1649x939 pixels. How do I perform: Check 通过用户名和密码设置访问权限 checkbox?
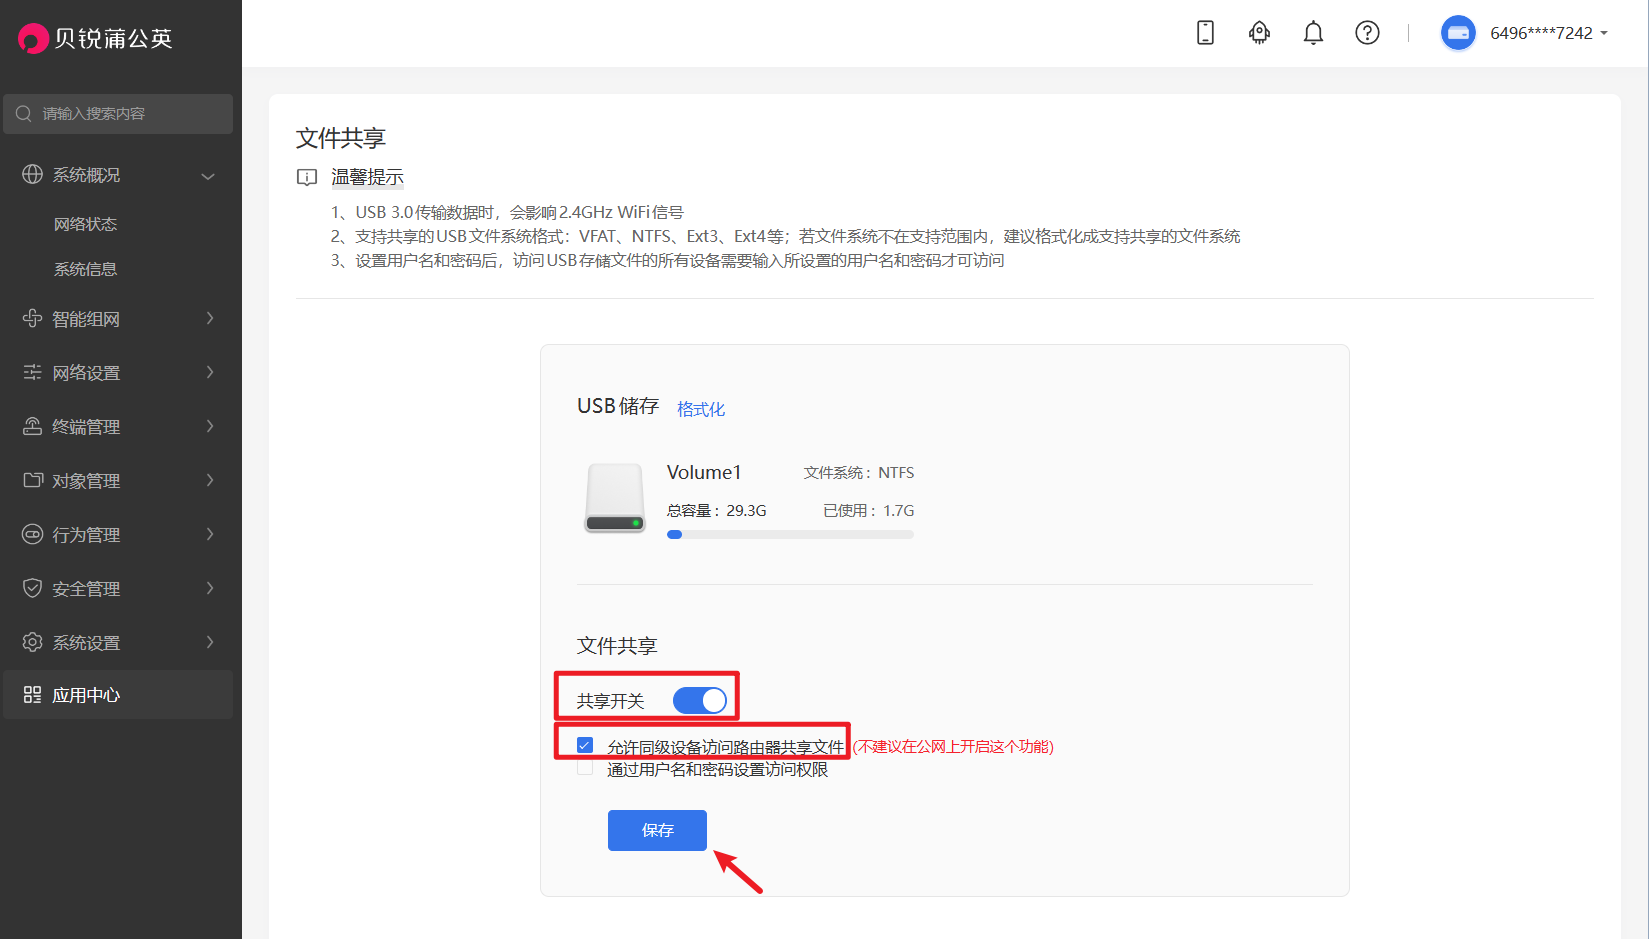pyautogui.click(x=585, y=769)
